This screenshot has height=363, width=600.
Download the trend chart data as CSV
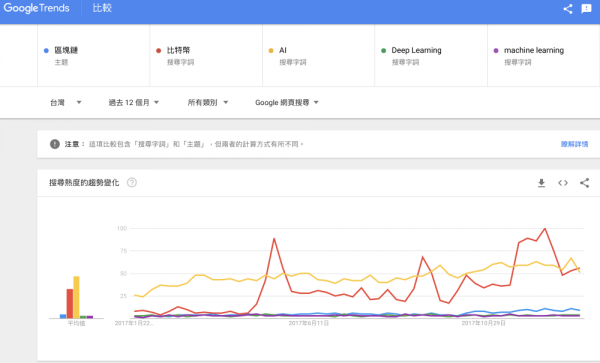point(541,183)
